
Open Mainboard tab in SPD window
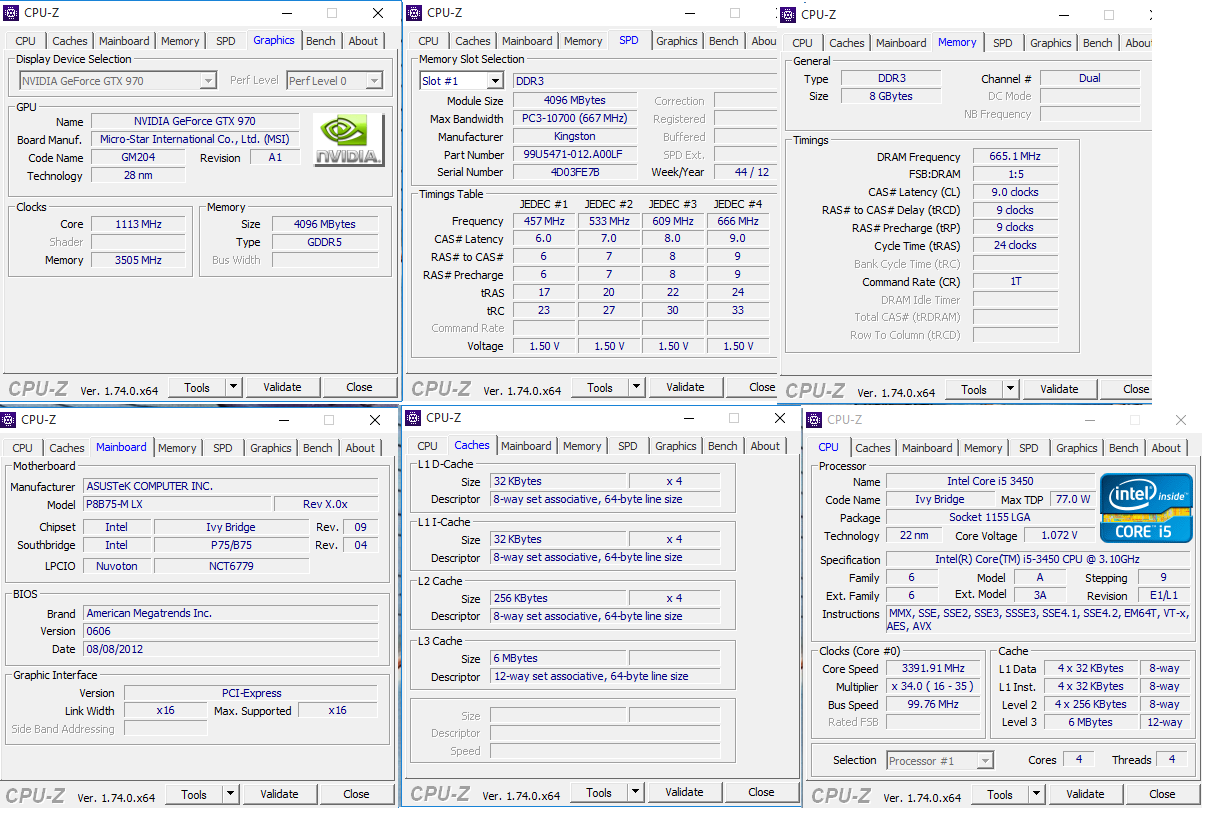[526, 41]
